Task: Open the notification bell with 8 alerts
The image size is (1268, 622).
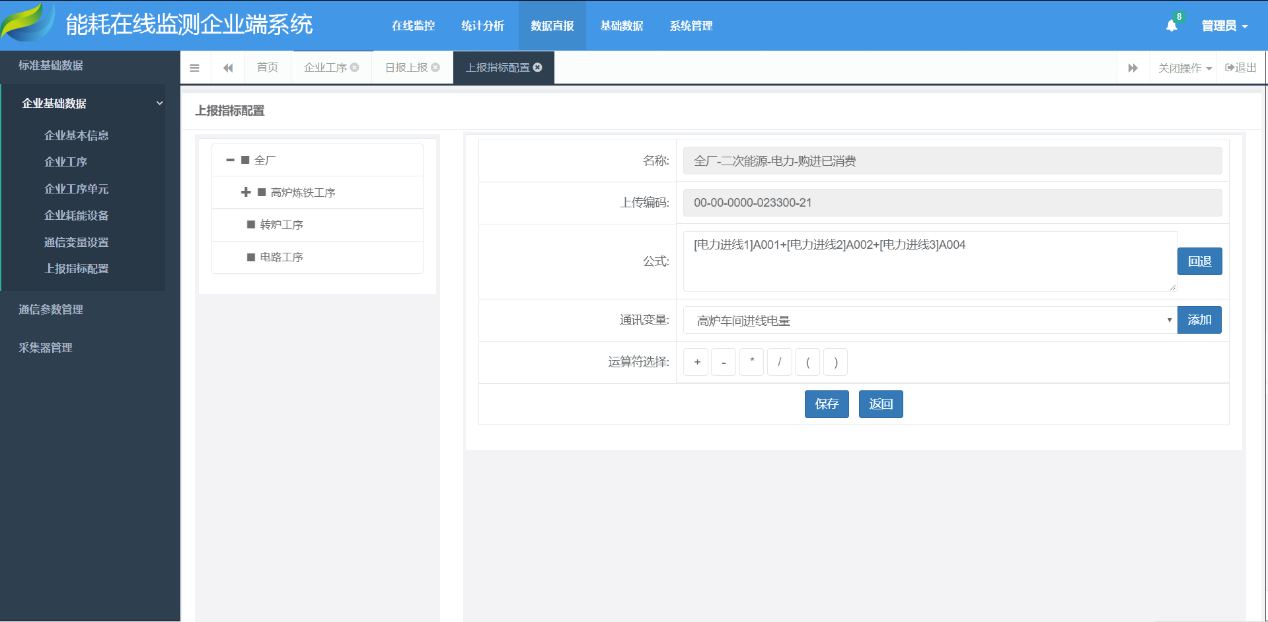Action: point(1171,25)
